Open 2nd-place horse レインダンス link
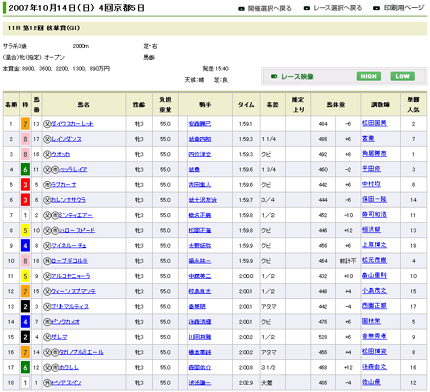The height and width of the screenshot is (392, 430). coord(66,139)
